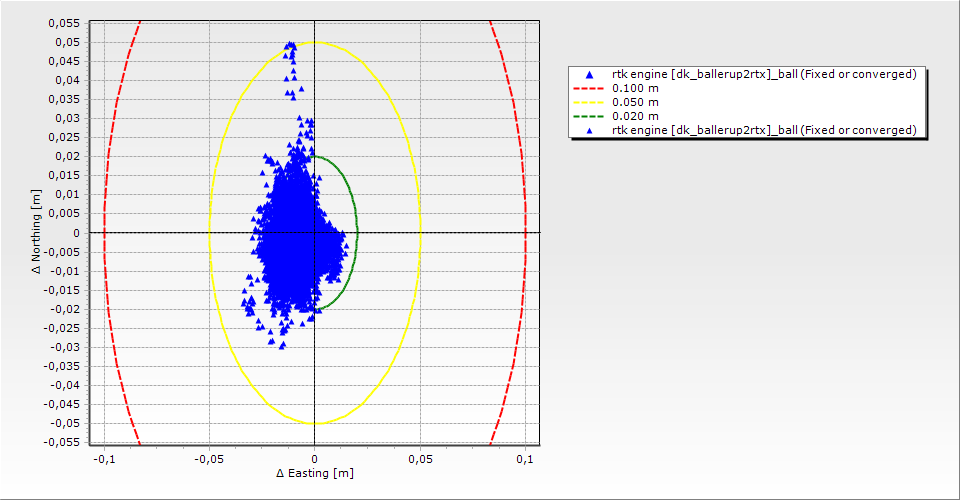Click the '-0,045' Northing tick label
Image resolution: width=960 pixels, height=500 pixels.
click(x=62, y=404)
